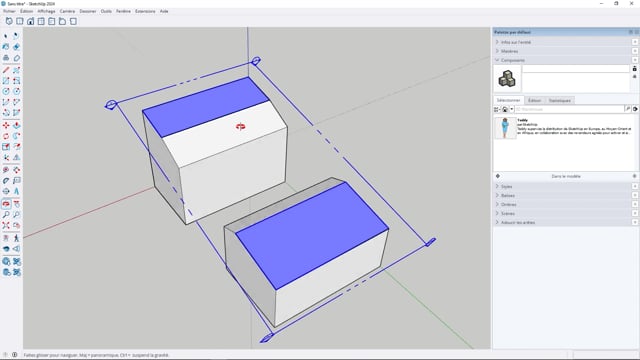The width and height of the screenshot is (640, 360).
Task: Switch to the Sélectionner tab
Action: [508, 100]
